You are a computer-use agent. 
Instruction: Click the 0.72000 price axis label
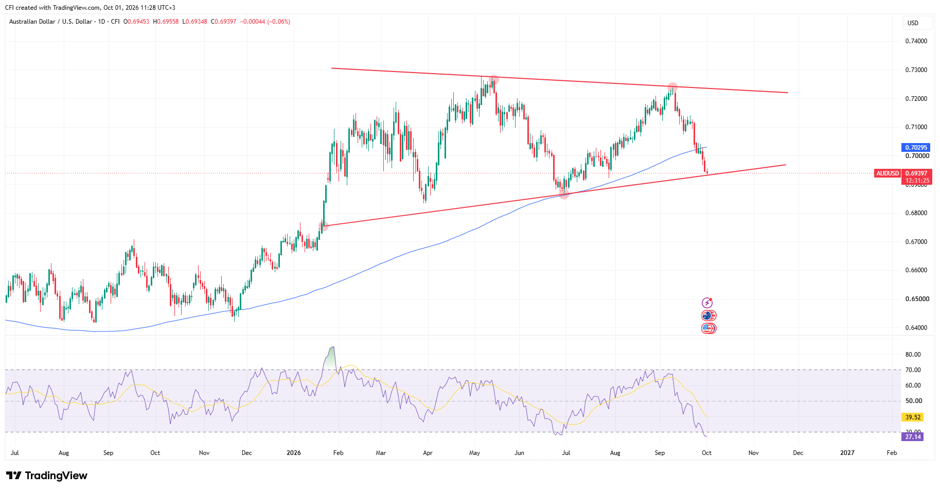[x=915, y=98]
